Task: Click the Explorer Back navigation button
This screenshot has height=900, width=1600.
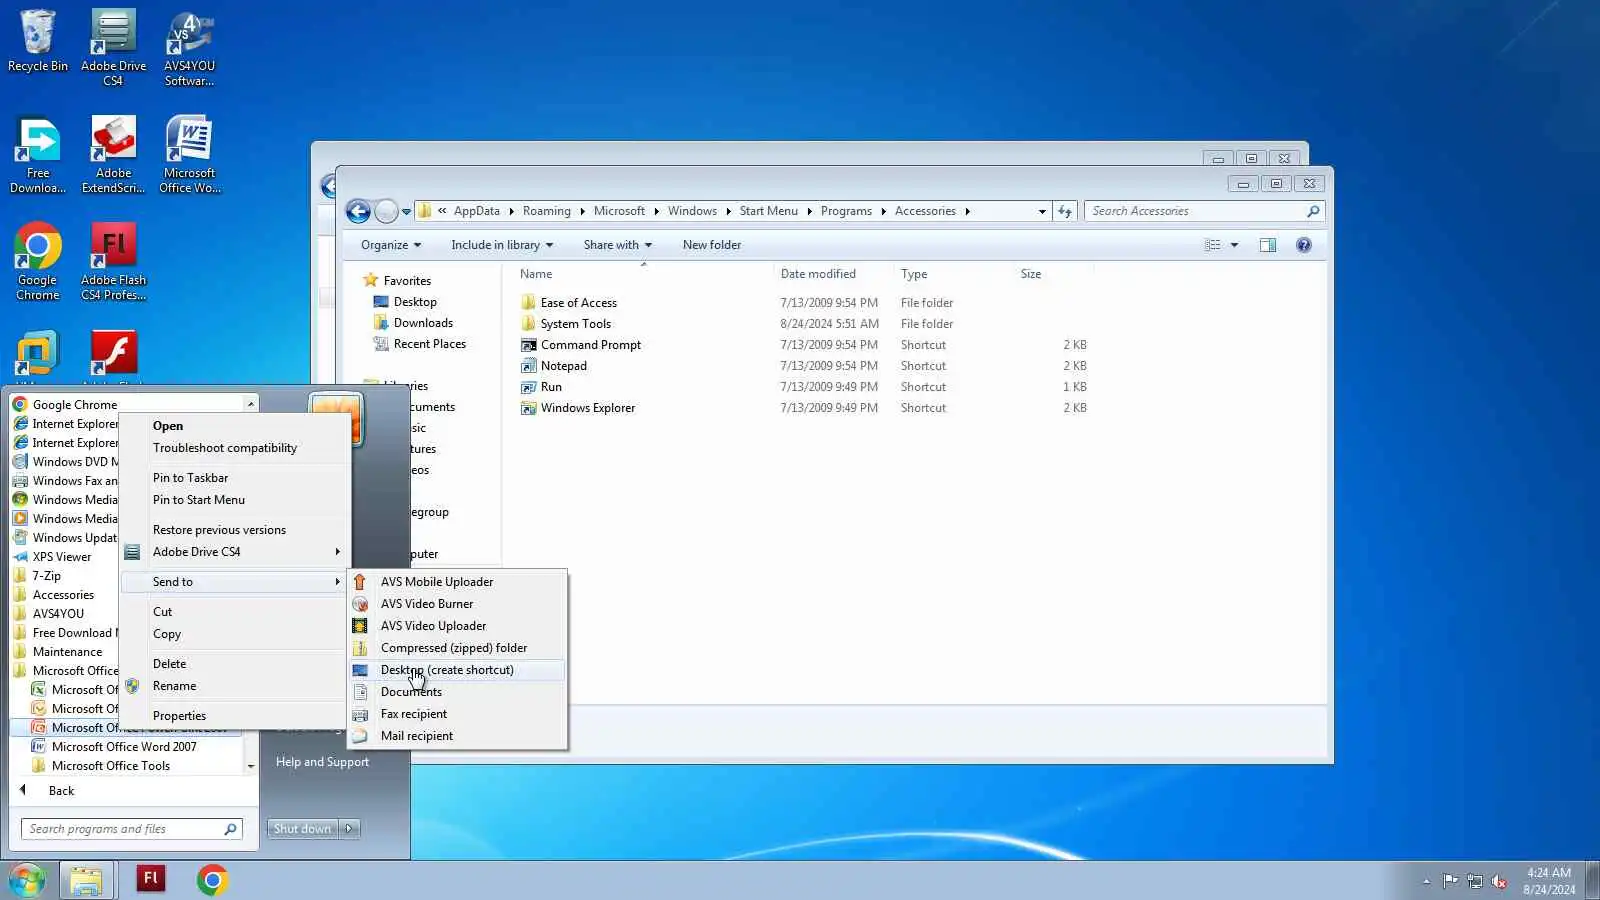Action: tap(358, 211)
